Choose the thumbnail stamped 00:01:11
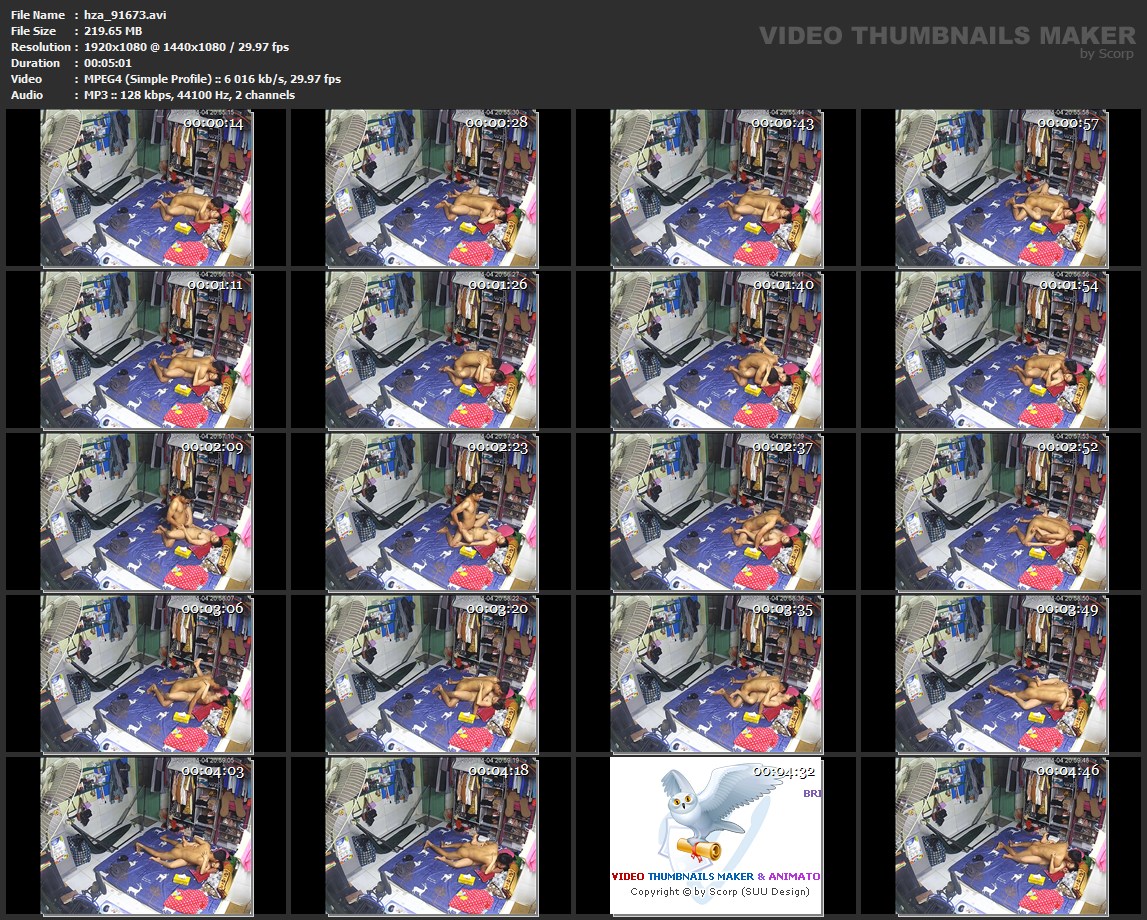The height and width of the screenshot is (920, 1147). point(146,350)
